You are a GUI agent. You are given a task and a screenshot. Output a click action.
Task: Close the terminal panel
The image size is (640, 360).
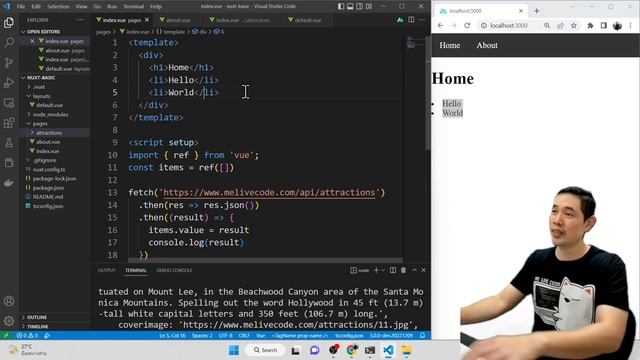coord(424,270)
